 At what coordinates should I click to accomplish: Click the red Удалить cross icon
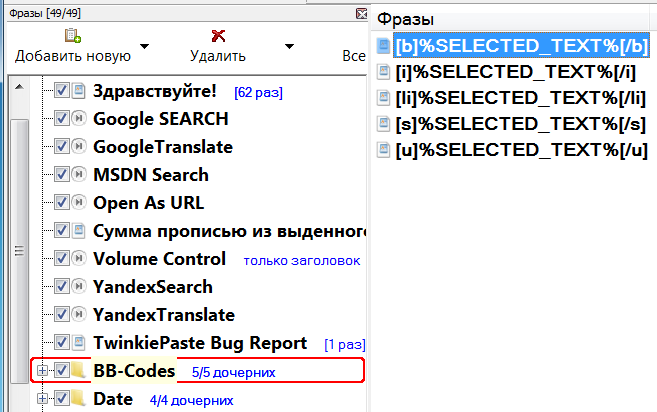coord(218,36)
